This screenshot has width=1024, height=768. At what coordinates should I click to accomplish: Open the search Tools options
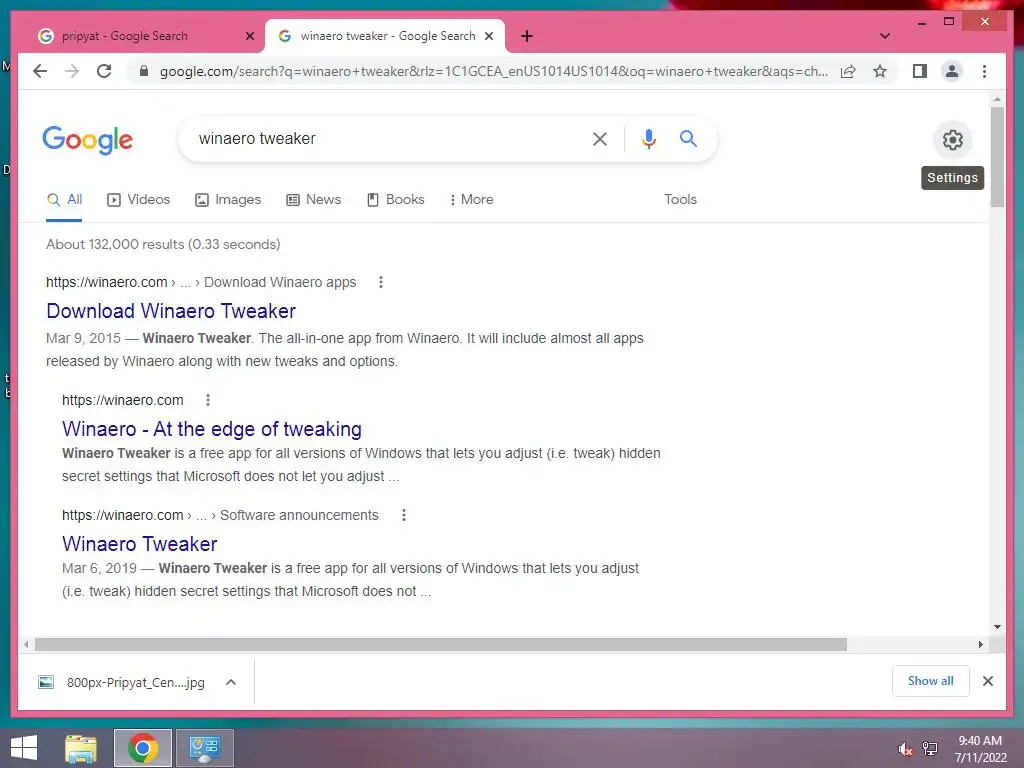pos(680,199)
